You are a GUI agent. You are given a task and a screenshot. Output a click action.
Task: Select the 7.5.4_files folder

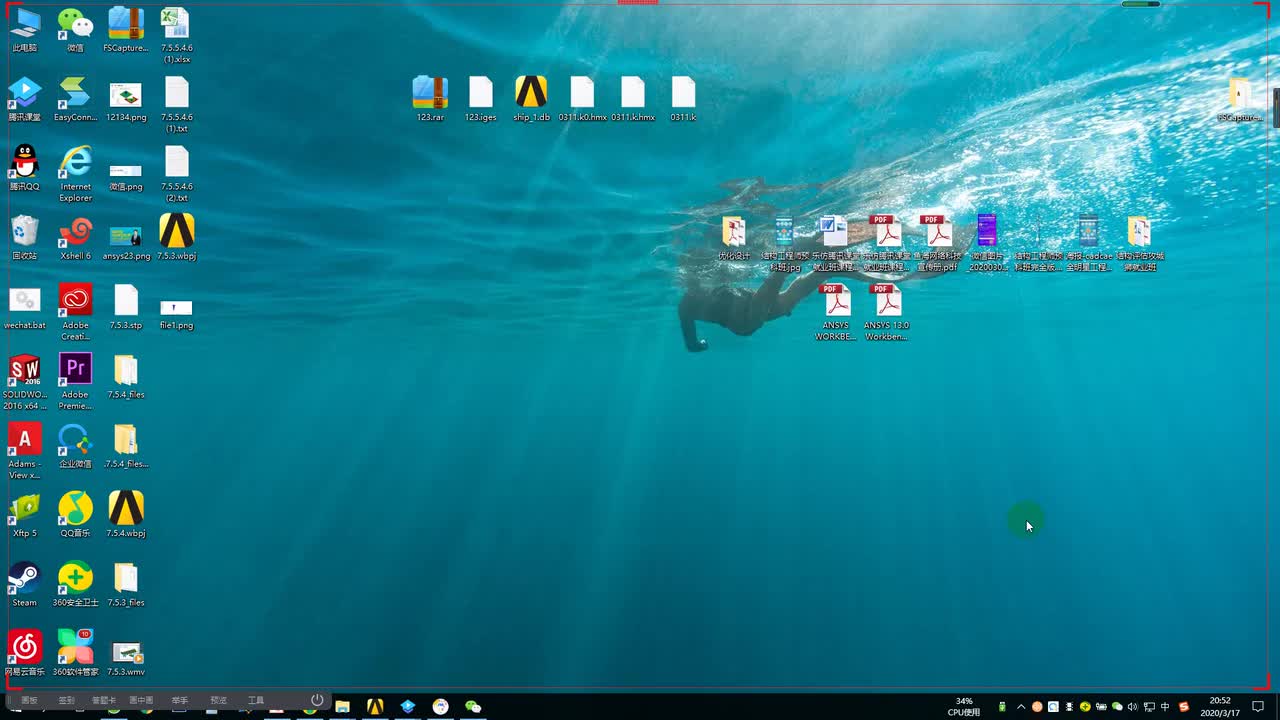click(x=126, y=376)
